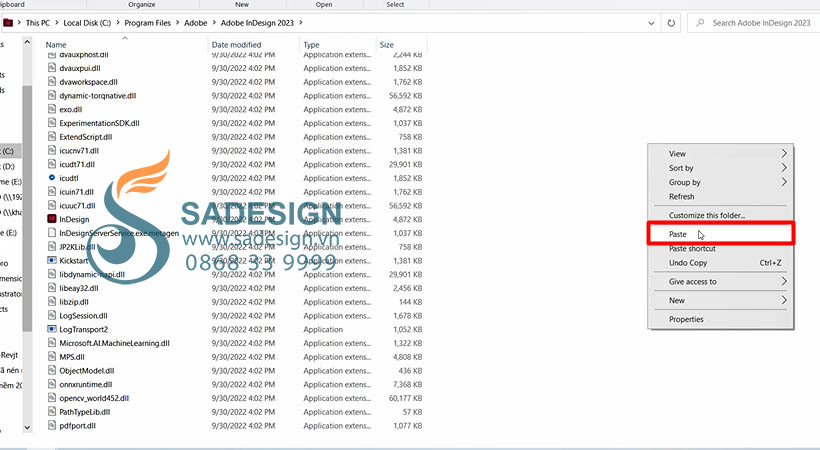The height and width of the screenshot is (450, 820).
Task: Expand the Sort by submenu
Action: (721, 168)
